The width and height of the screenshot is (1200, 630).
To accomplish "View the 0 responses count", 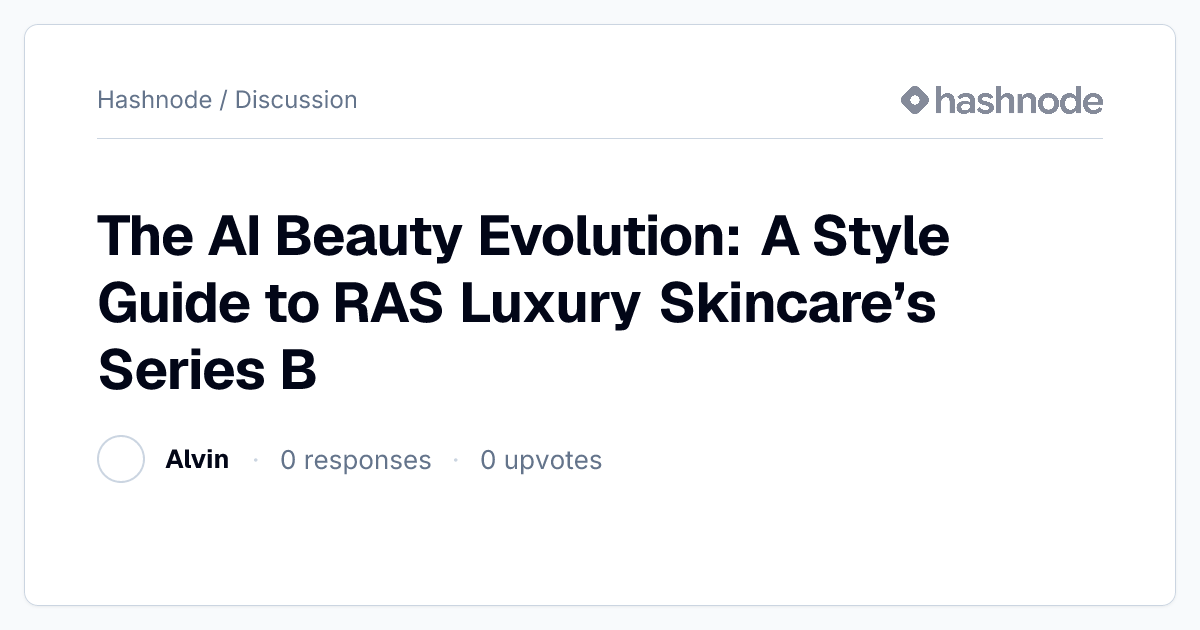I will (356, 460).
